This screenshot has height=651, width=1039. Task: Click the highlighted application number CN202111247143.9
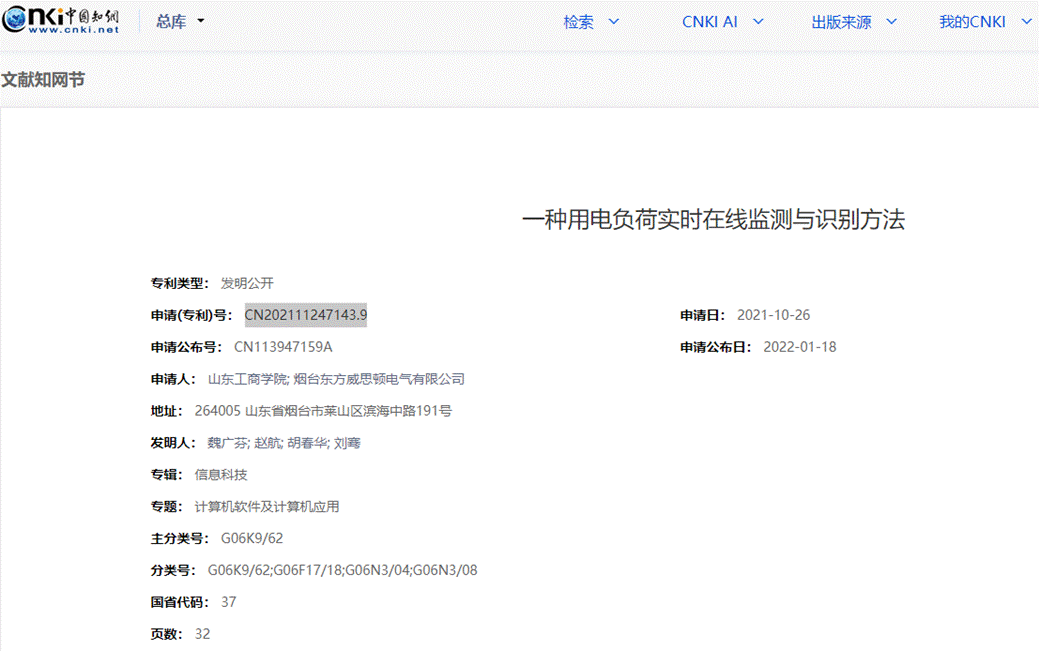click(305, 315)
